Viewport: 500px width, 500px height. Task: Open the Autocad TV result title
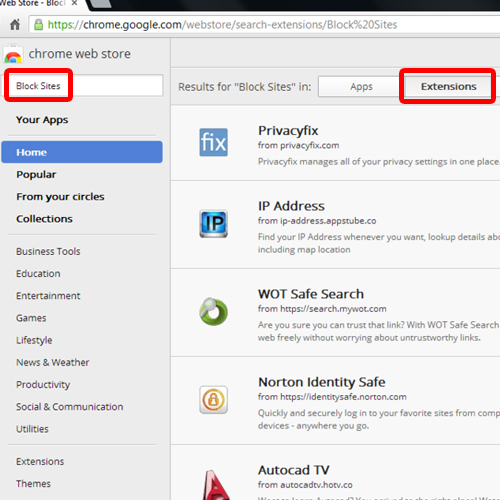coord(294,470)
